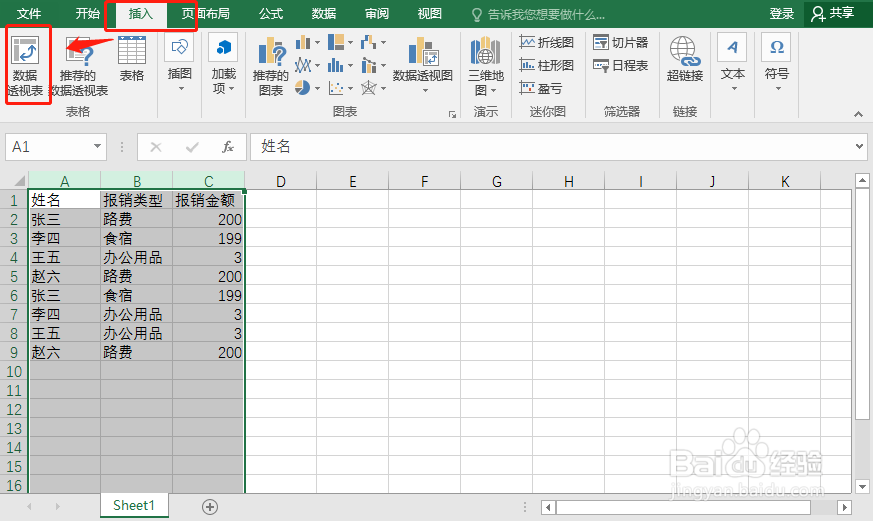Switch to the 视图 View tab
Screen dimensions: 873x521
(429, 13)
